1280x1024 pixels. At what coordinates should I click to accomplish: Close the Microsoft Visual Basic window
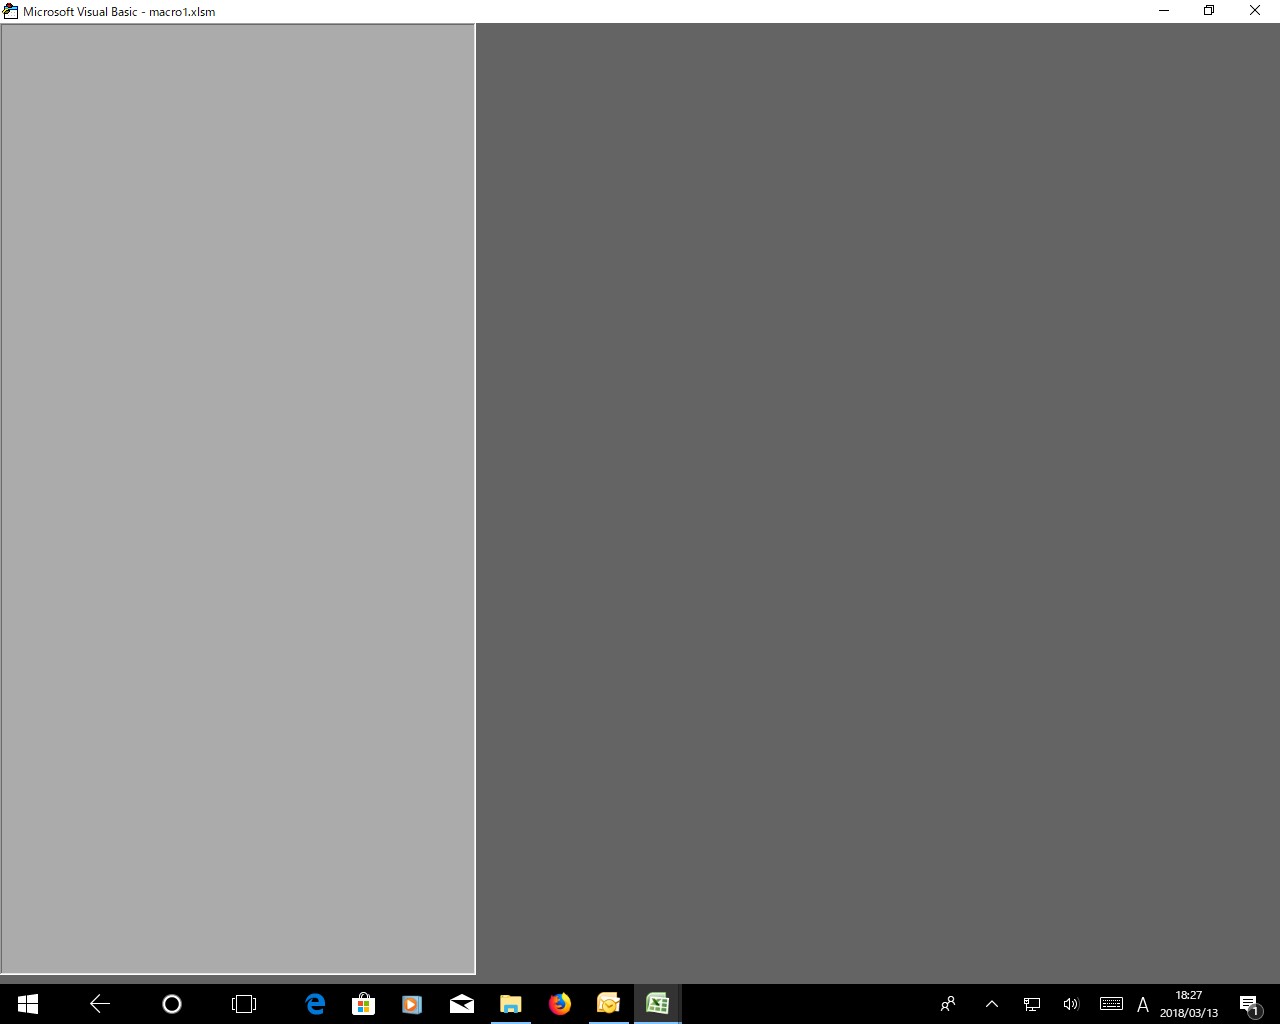click(1255, 11)
